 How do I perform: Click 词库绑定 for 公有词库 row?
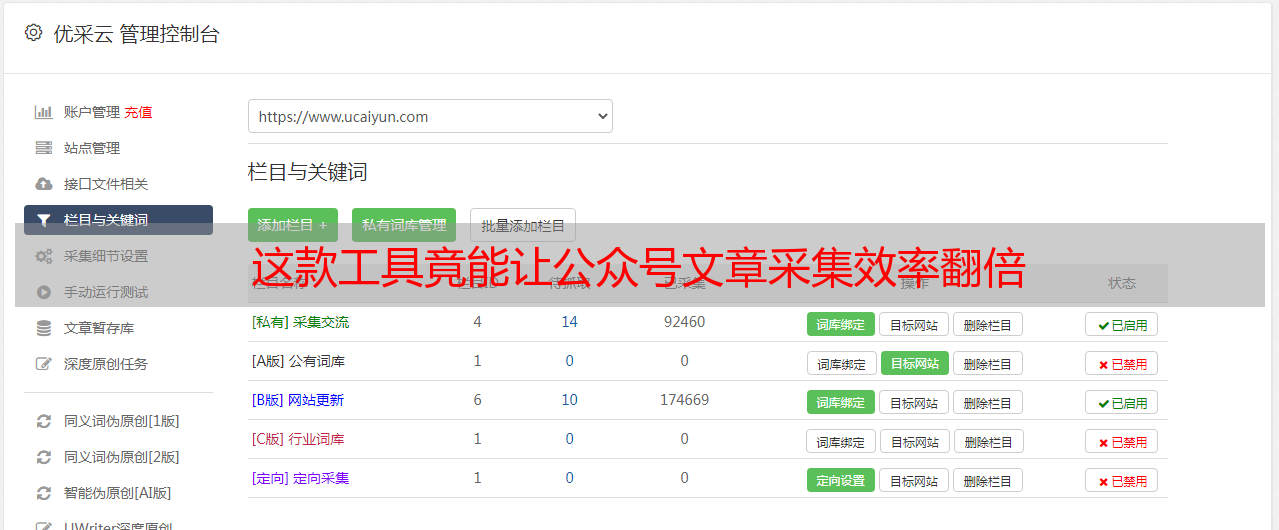[x=841, y=363]
